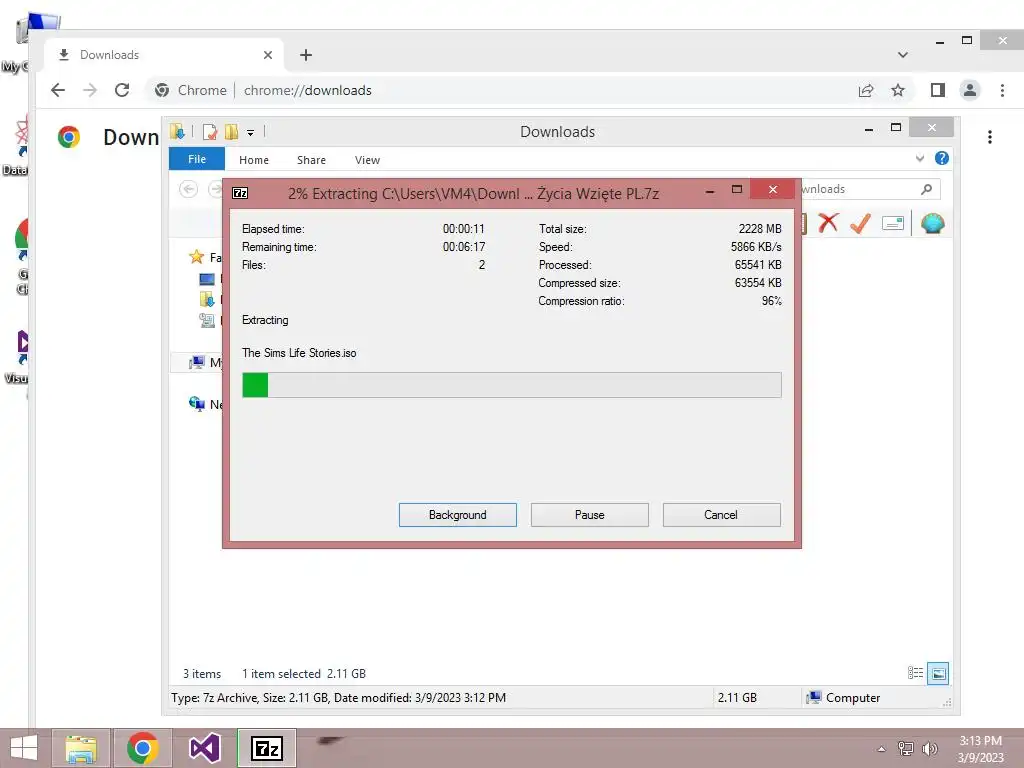Open Chrome profile icon
The width and height of the screenshot is (1024, 768).
(970, 90)
